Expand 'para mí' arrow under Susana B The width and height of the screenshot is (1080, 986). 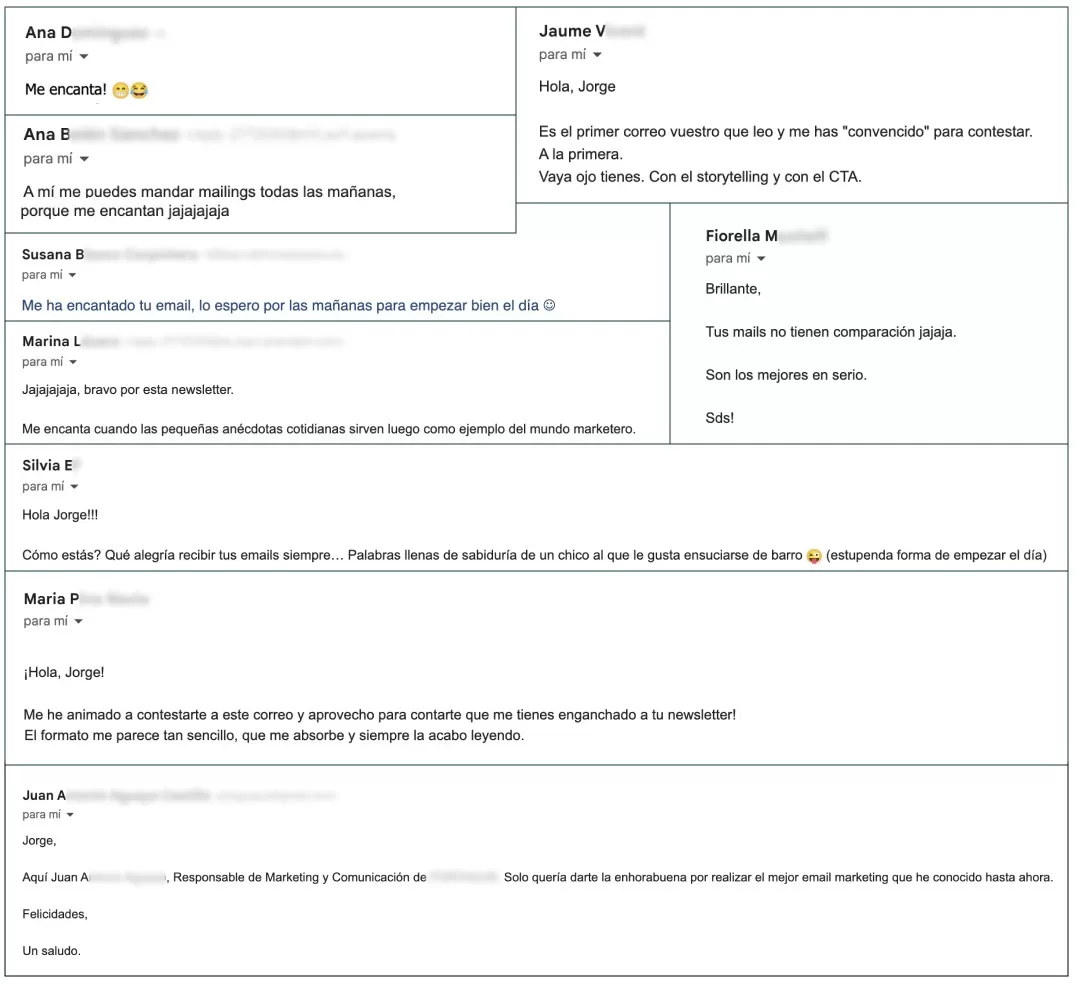pyautogui.click(x=72, y=275)
